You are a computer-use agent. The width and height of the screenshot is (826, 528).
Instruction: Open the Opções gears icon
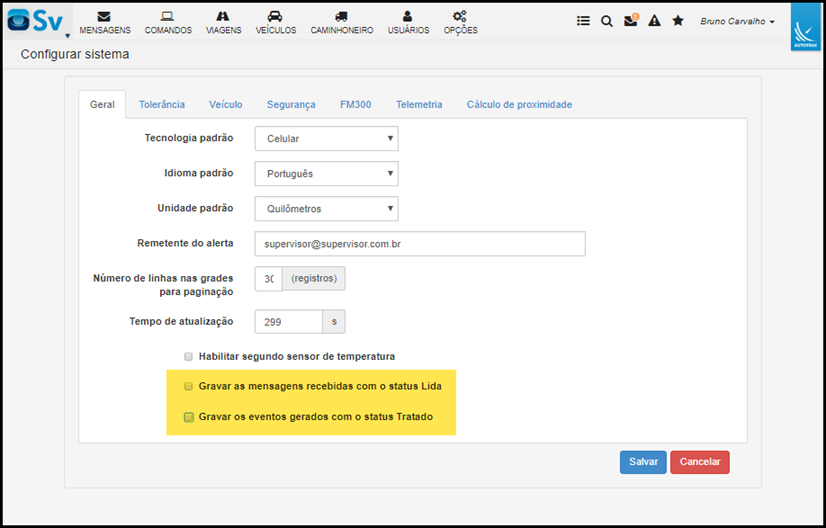coord(460,17)
